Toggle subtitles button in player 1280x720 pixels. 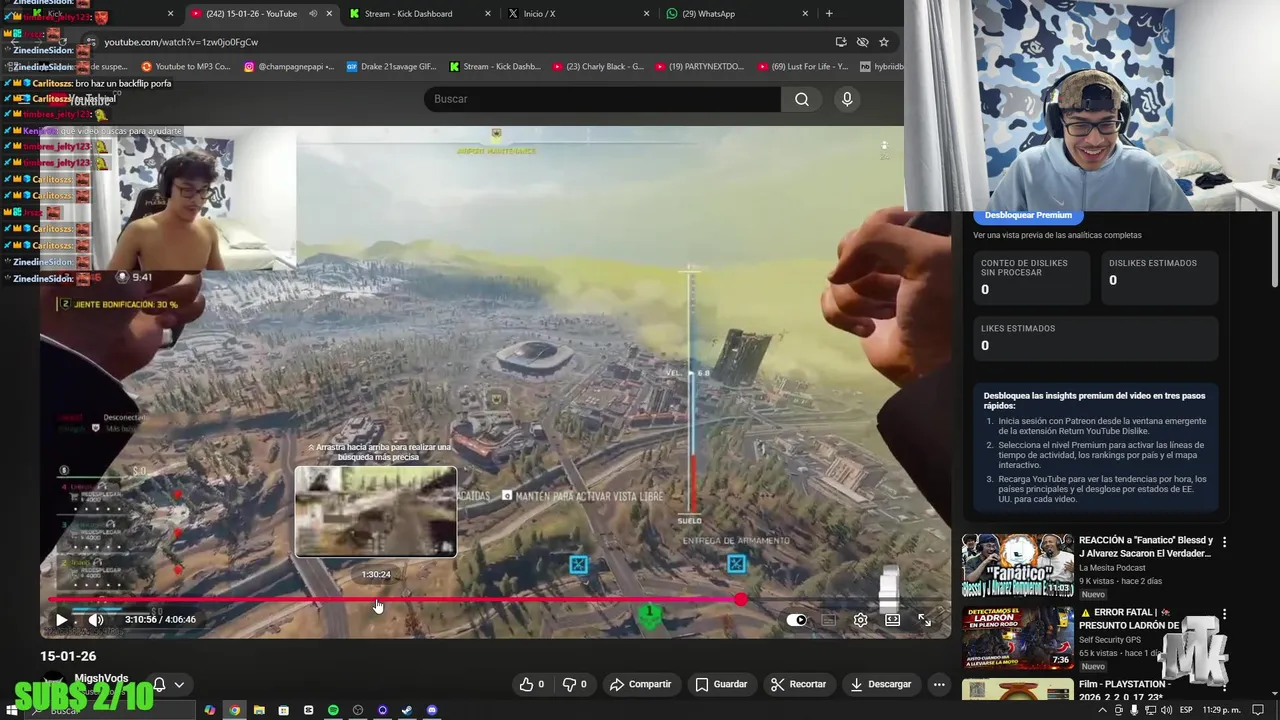[828, 620]
